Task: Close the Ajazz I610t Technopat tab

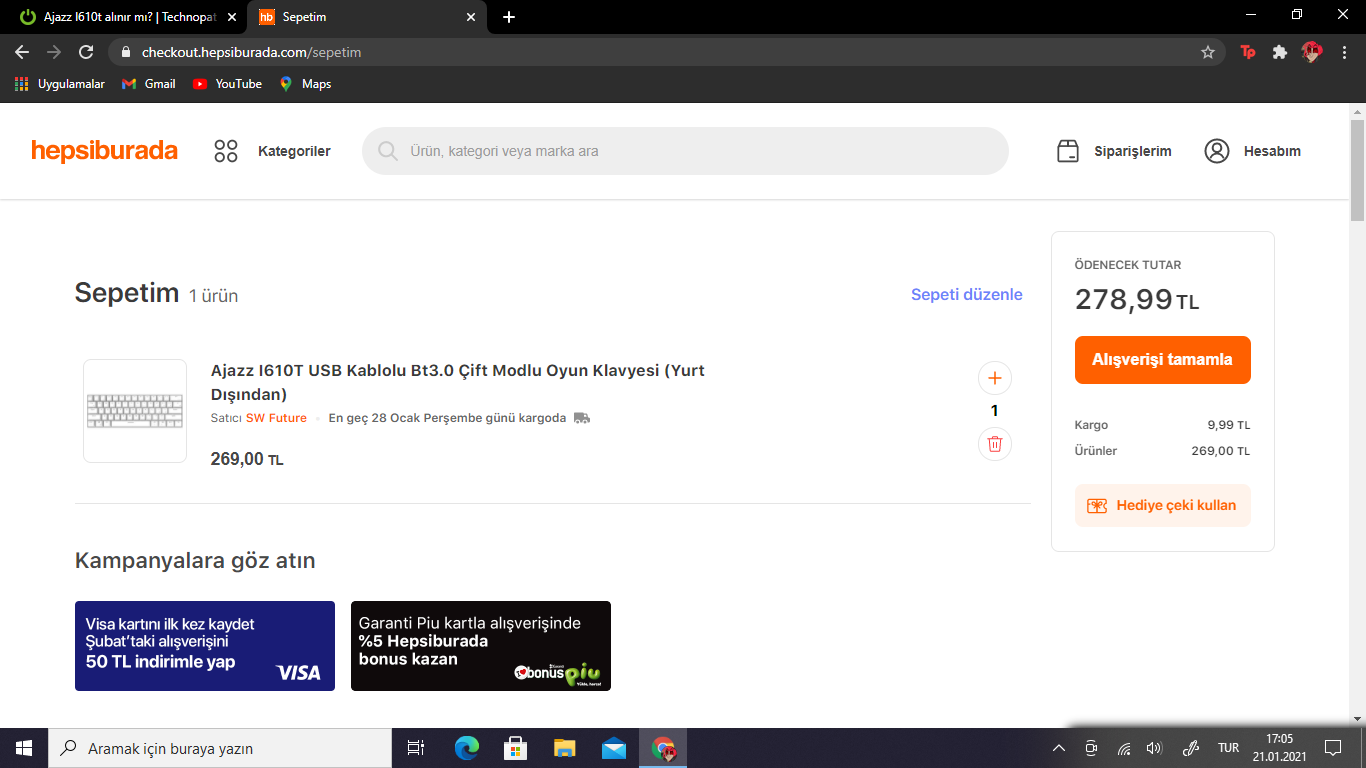Action: [232, 17]
